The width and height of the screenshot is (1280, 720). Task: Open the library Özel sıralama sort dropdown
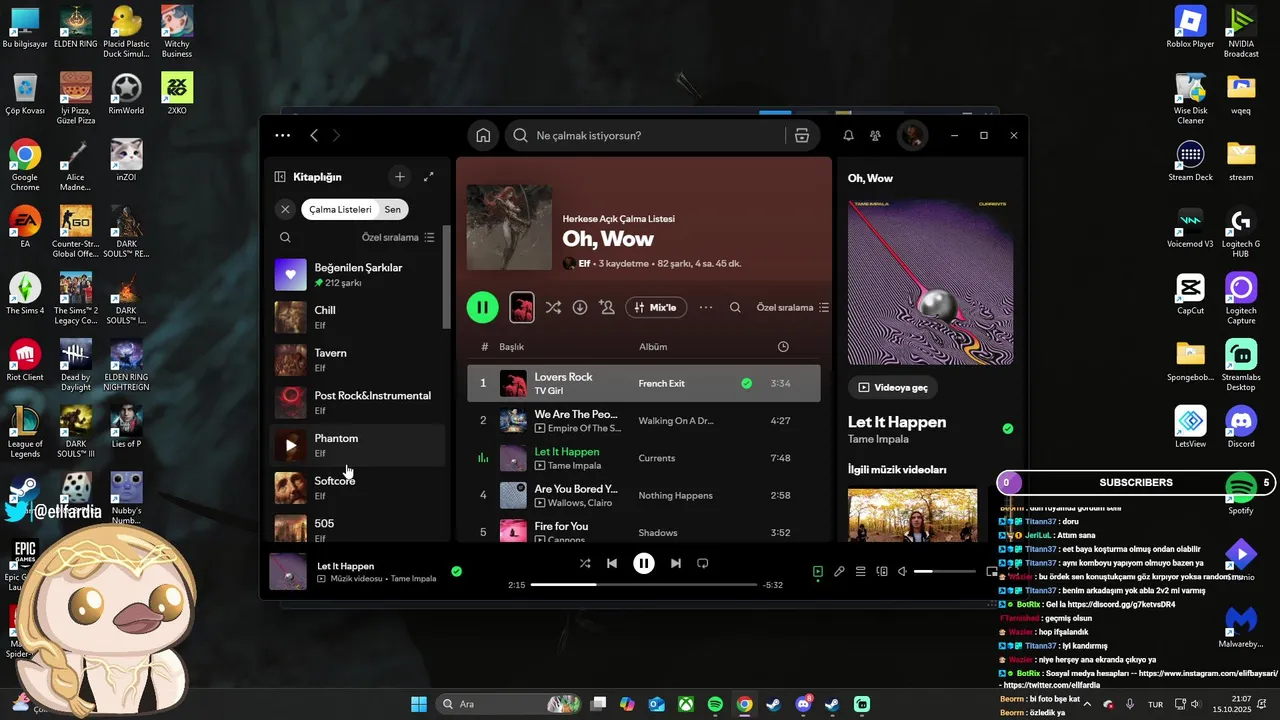click(398, 238)
